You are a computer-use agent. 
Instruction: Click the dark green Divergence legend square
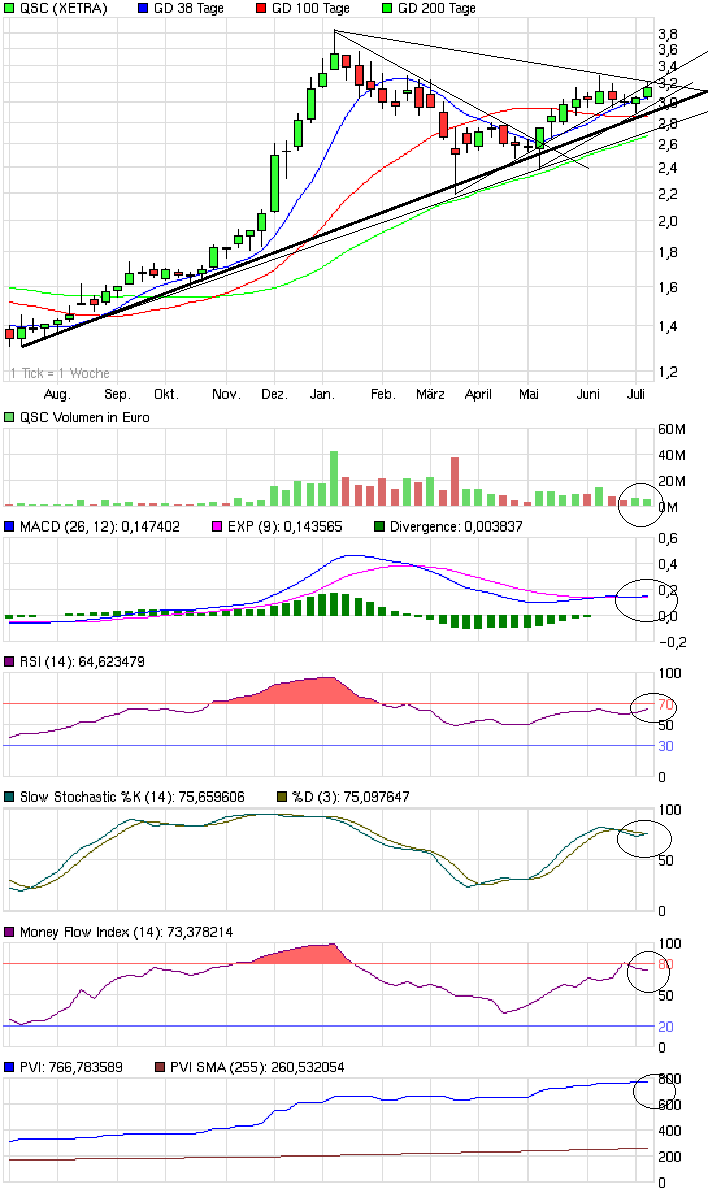click(x=380, y=526)
